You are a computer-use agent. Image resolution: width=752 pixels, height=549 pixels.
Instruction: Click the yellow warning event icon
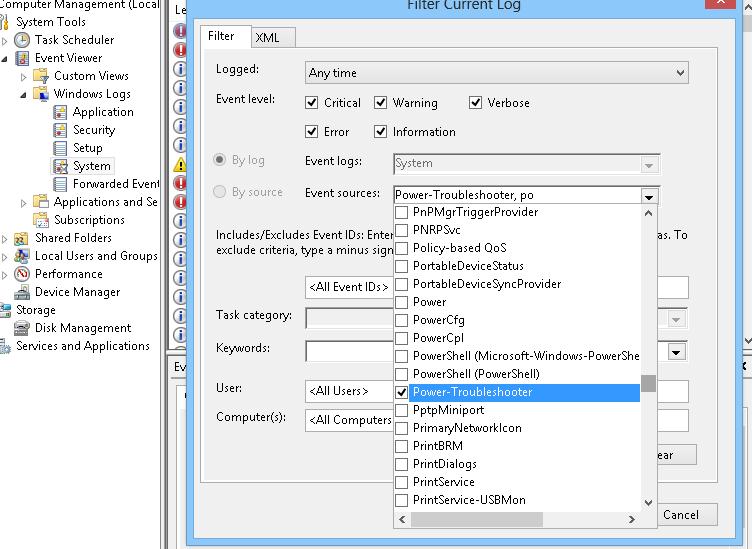click(180, 164)
